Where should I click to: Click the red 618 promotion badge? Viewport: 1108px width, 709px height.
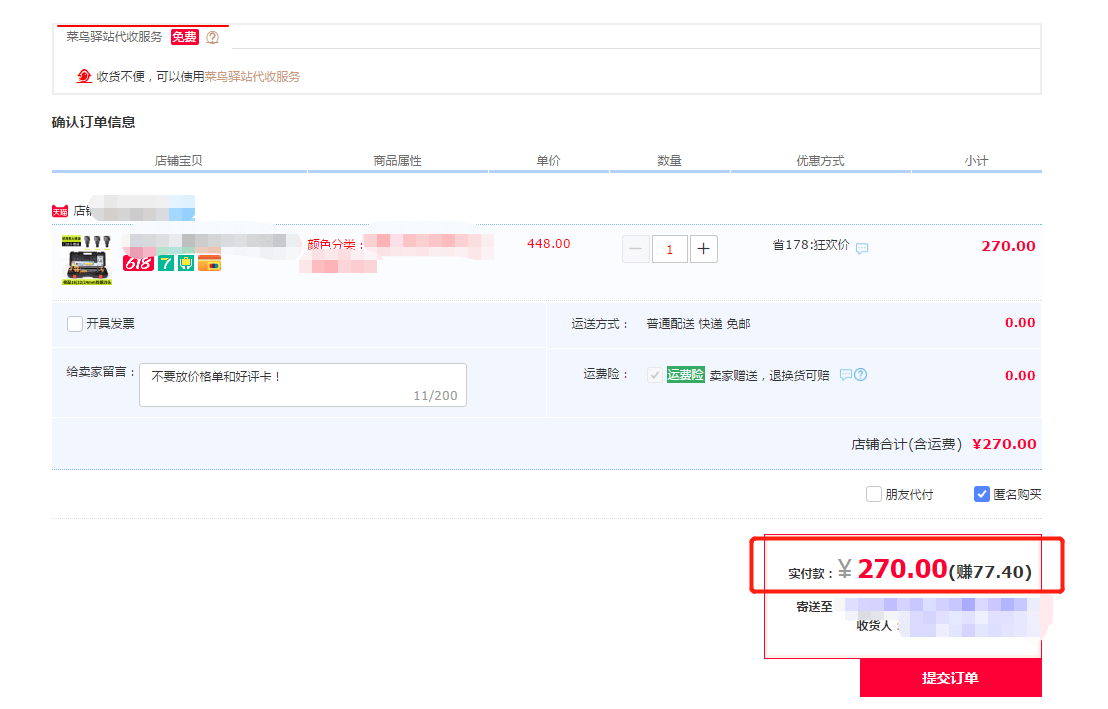138,264
